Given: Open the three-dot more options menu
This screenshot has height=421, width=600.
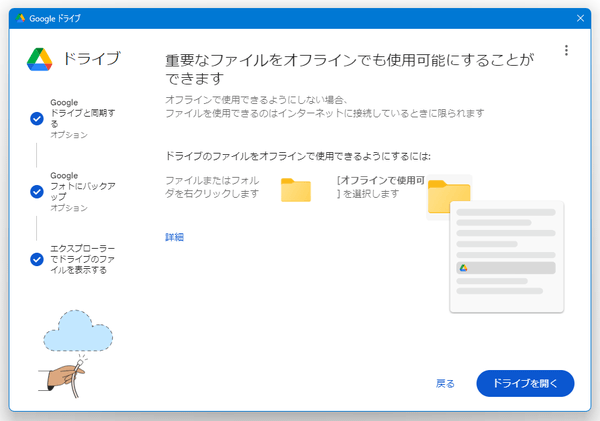Looking at the screenshot, I should [x=566, y=50].
